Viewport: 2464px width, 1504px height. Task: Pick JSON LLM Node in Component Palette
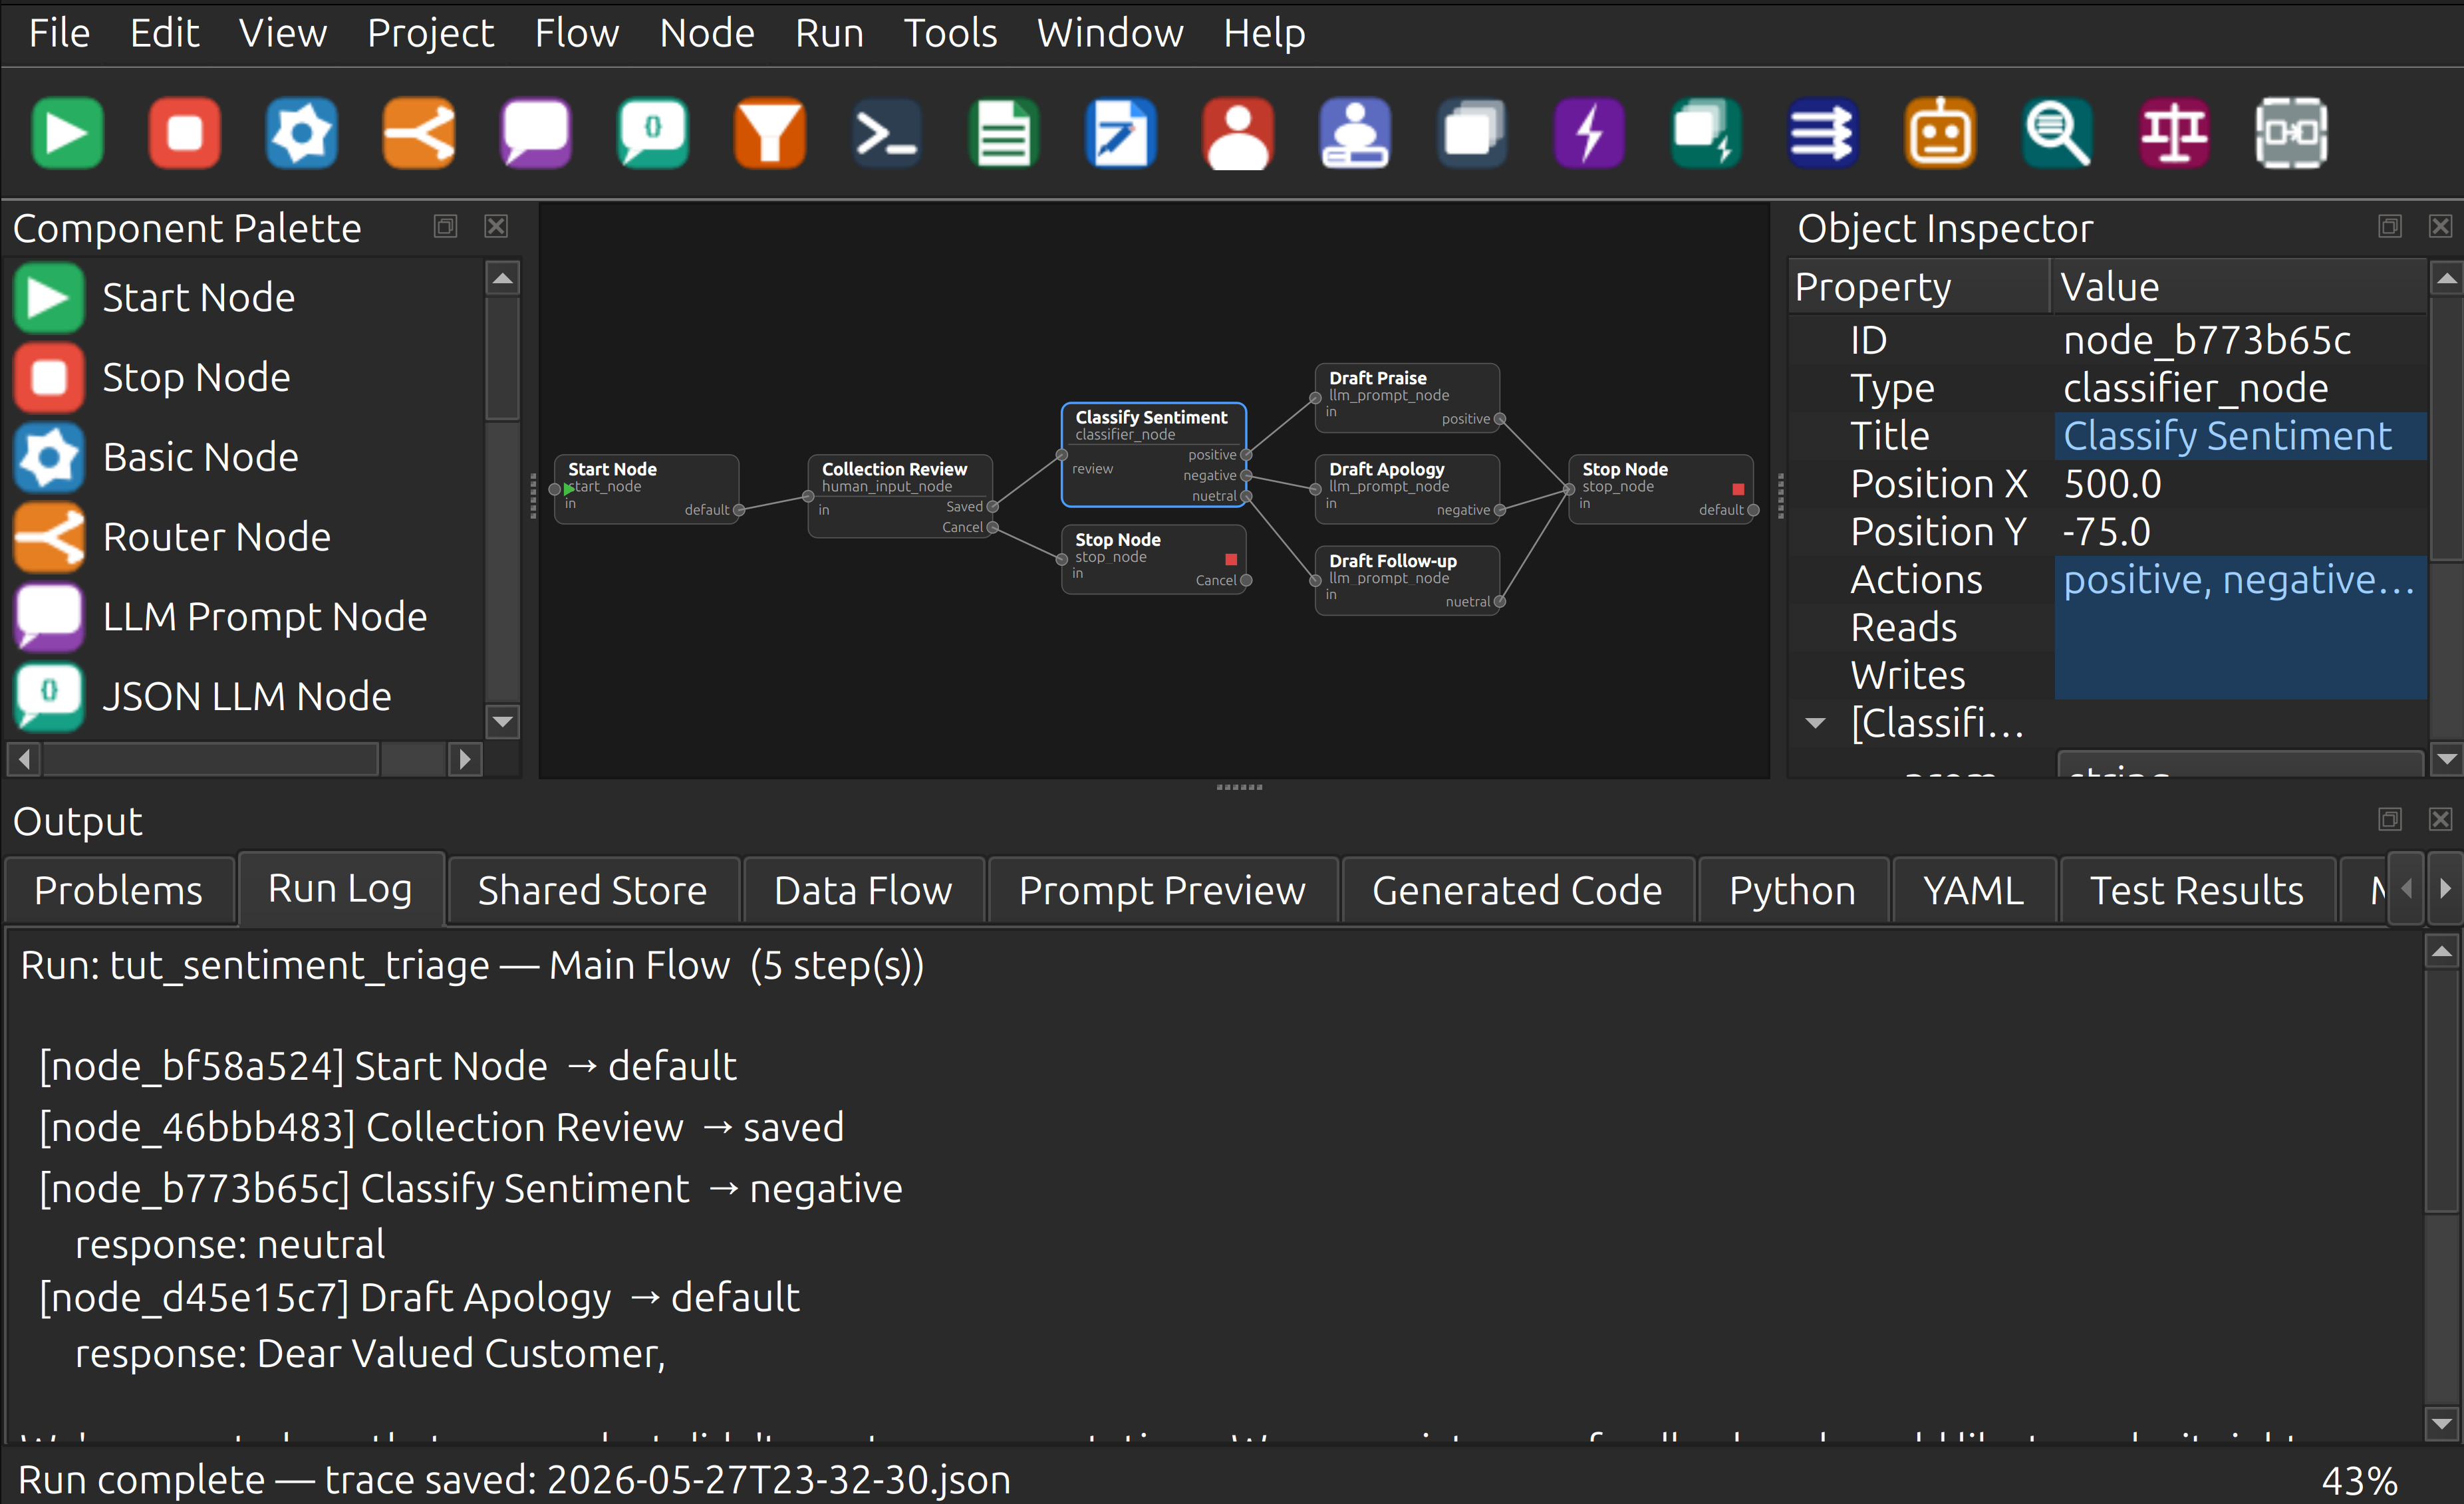tap(245, 697)
